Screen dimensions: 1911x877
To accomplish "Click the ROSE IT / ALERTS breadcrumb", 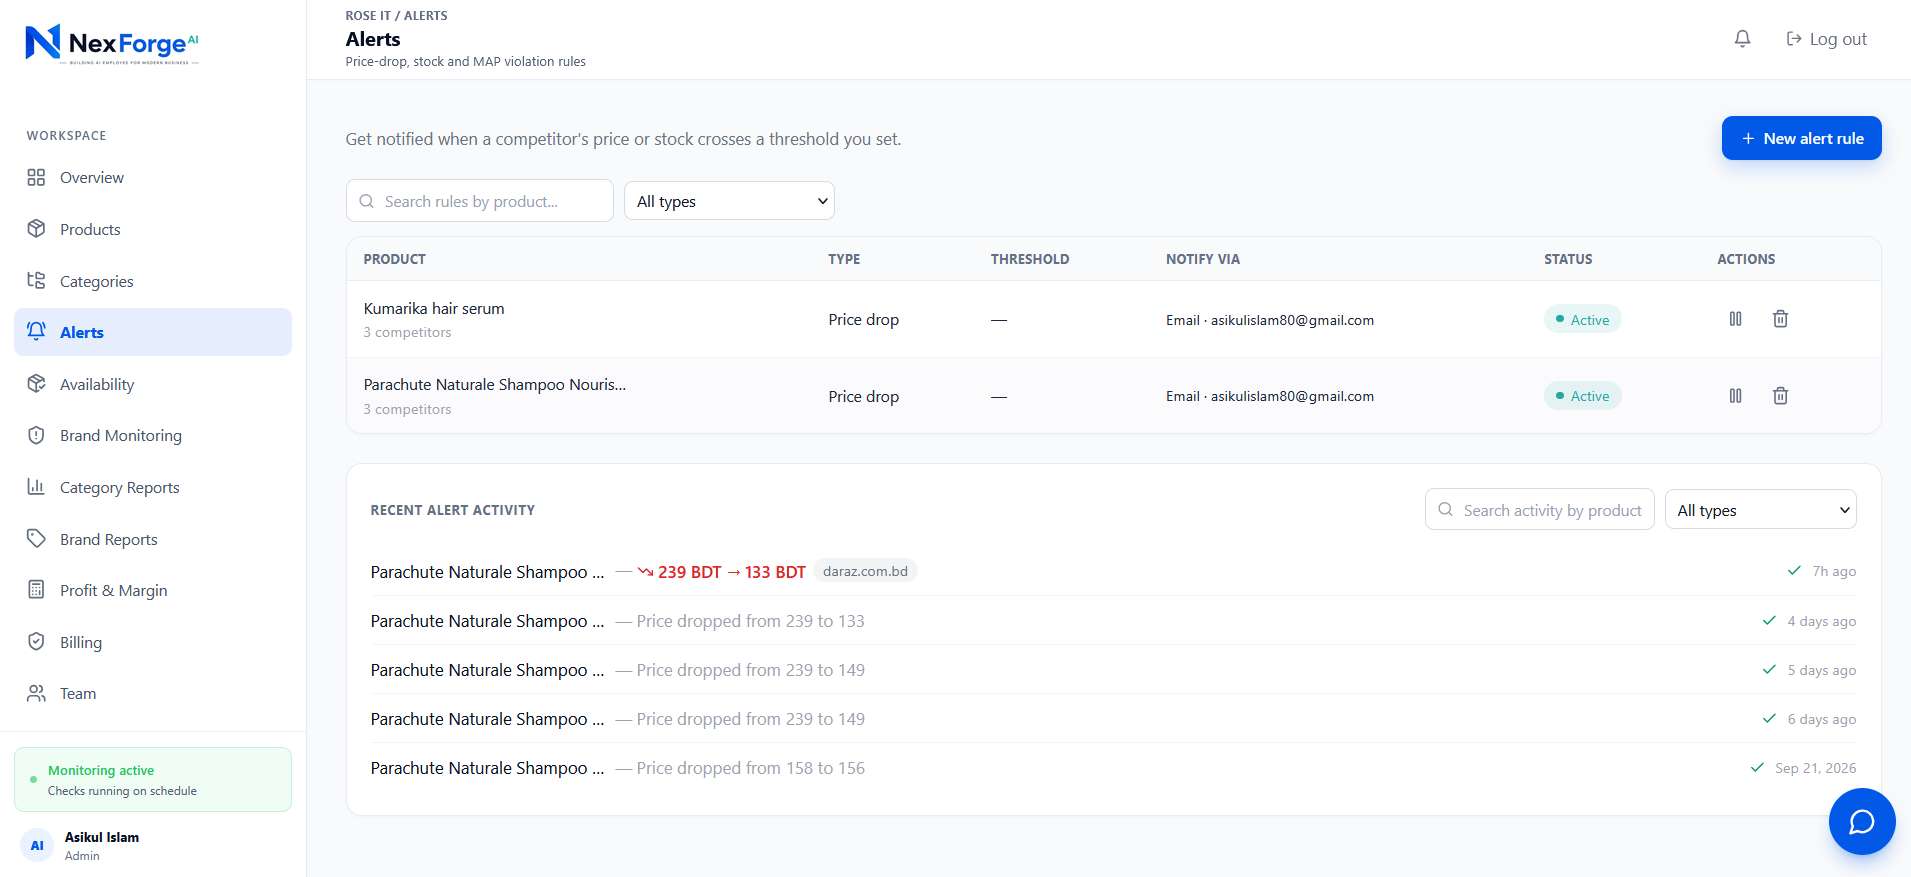I will (396, 16).
